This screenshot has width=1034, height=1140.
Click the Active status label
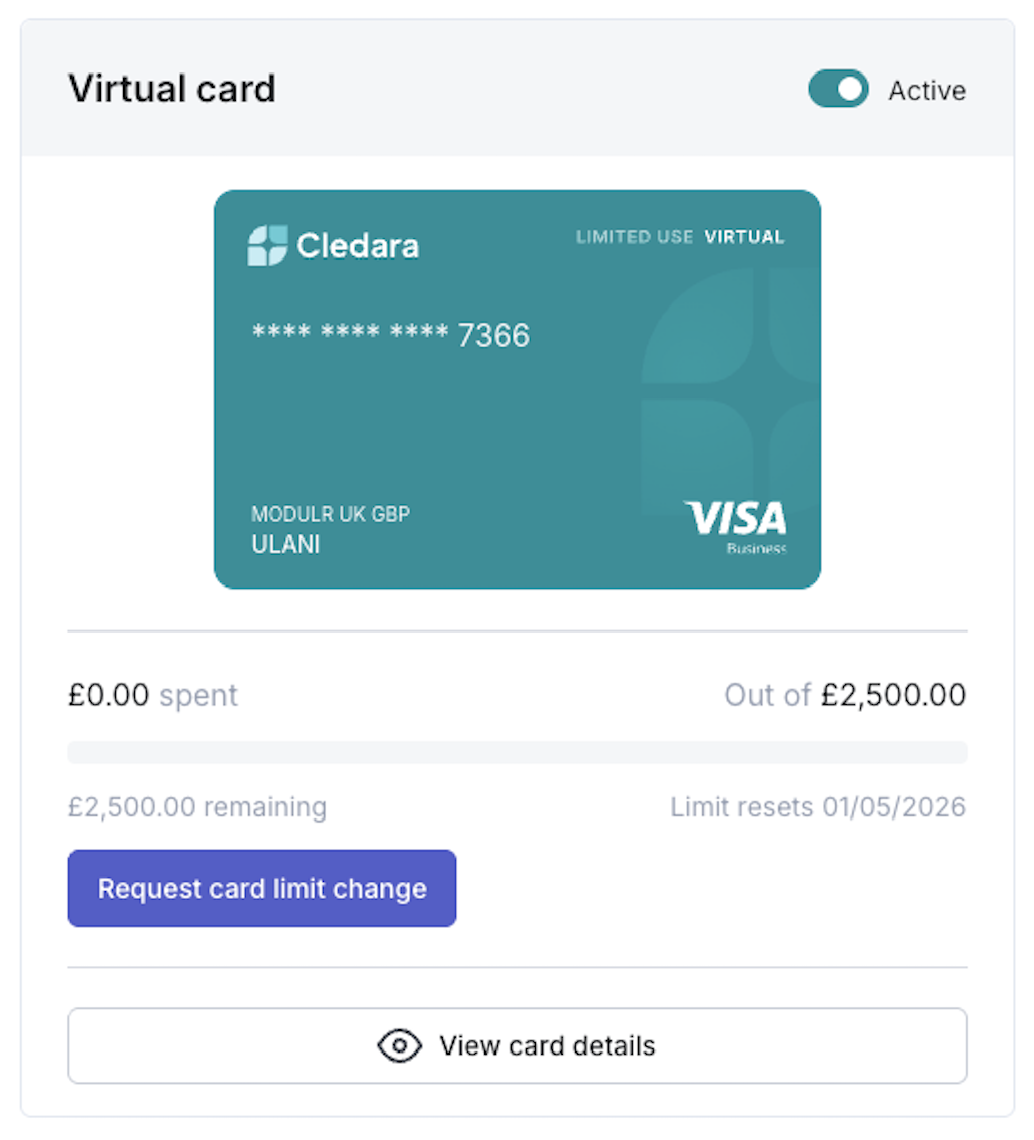coord(927,91)
